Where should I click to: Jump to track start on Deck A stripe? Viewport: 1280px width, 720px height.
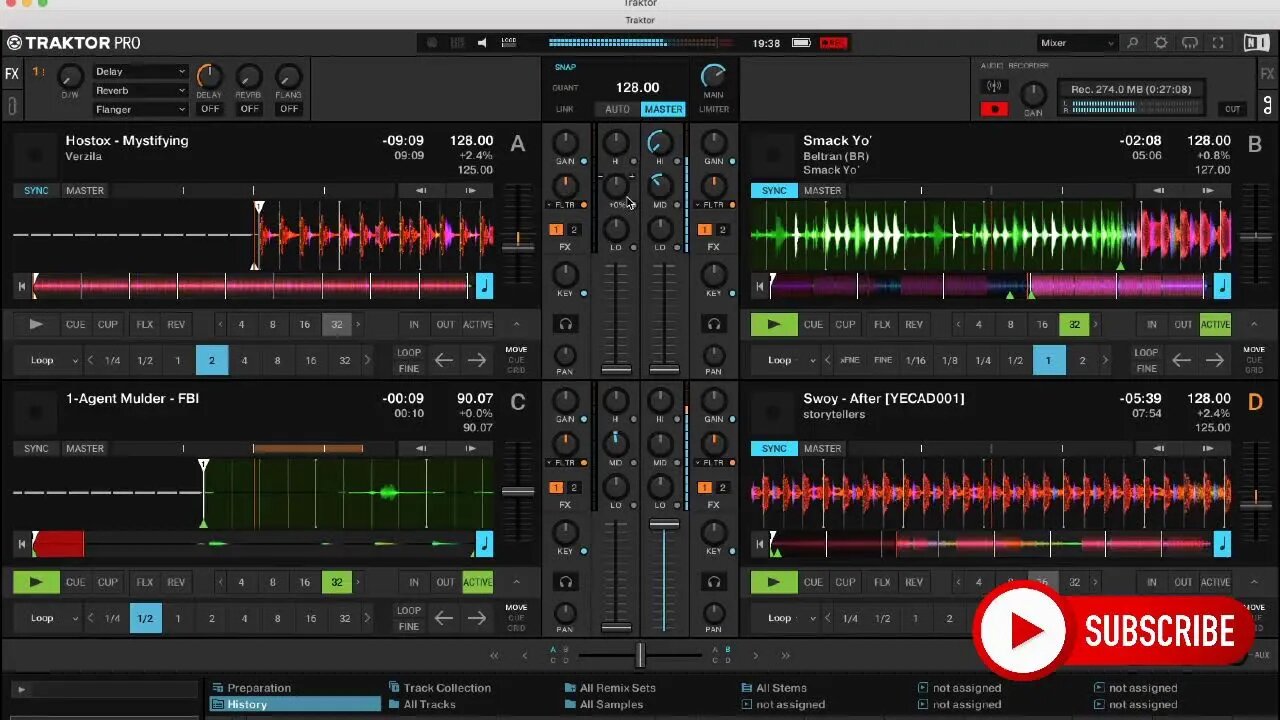tap(21, 287)
